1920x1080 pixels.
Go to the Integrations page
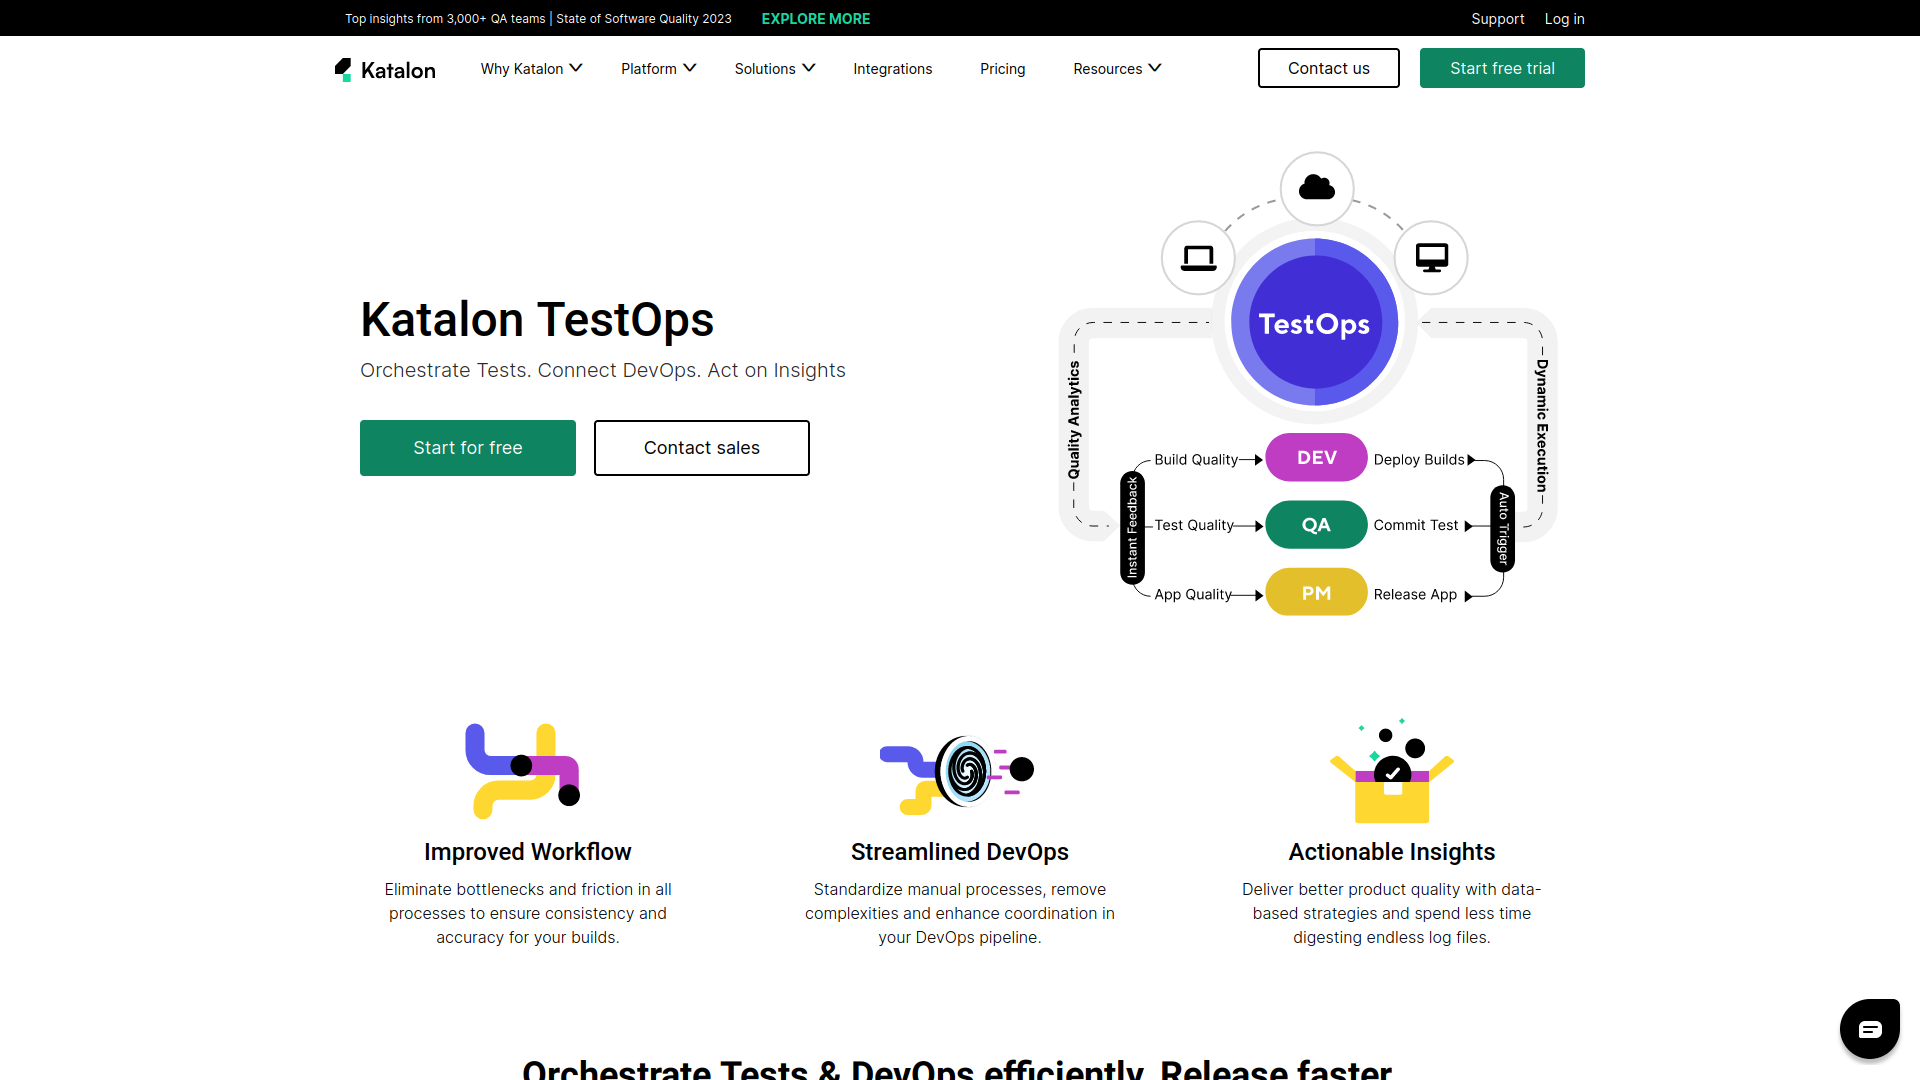(x=892, y=68)
